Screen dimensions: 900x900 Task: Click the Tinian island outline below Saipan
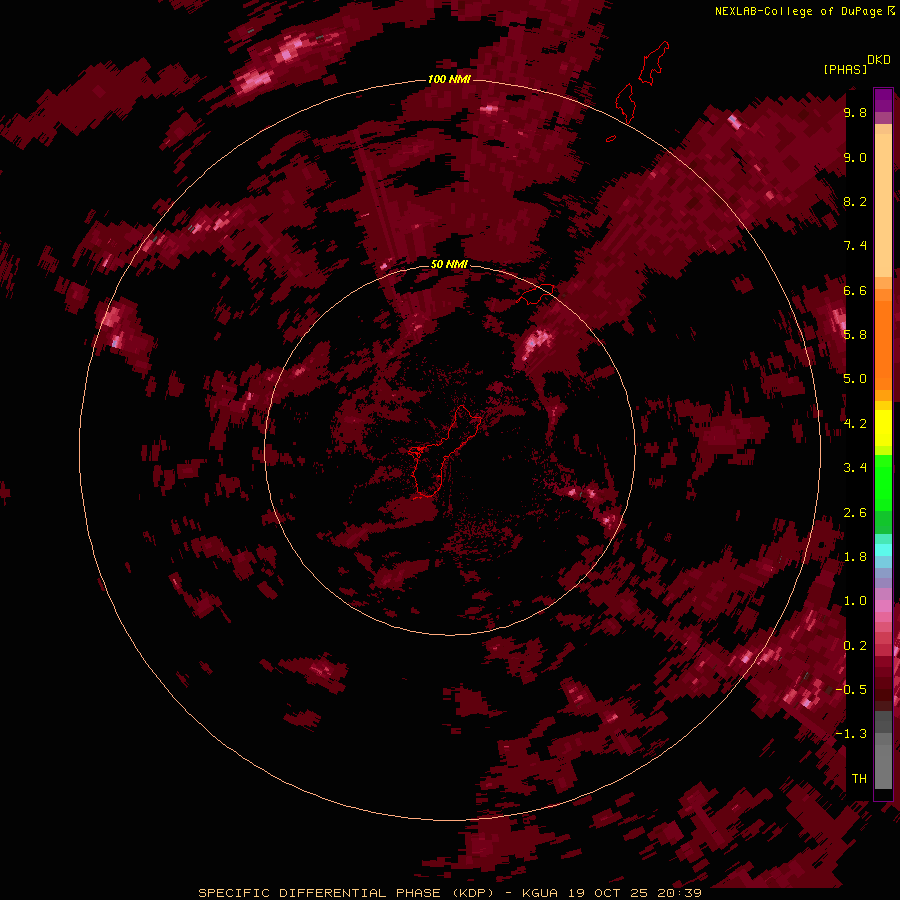click(x=625, y=103)
